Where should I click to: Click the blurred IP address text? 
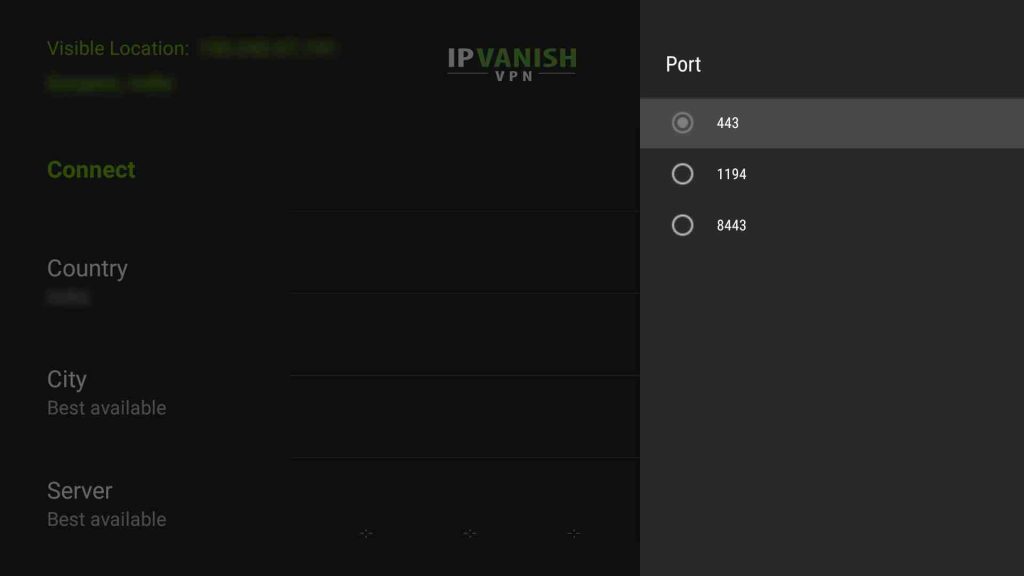267,48
